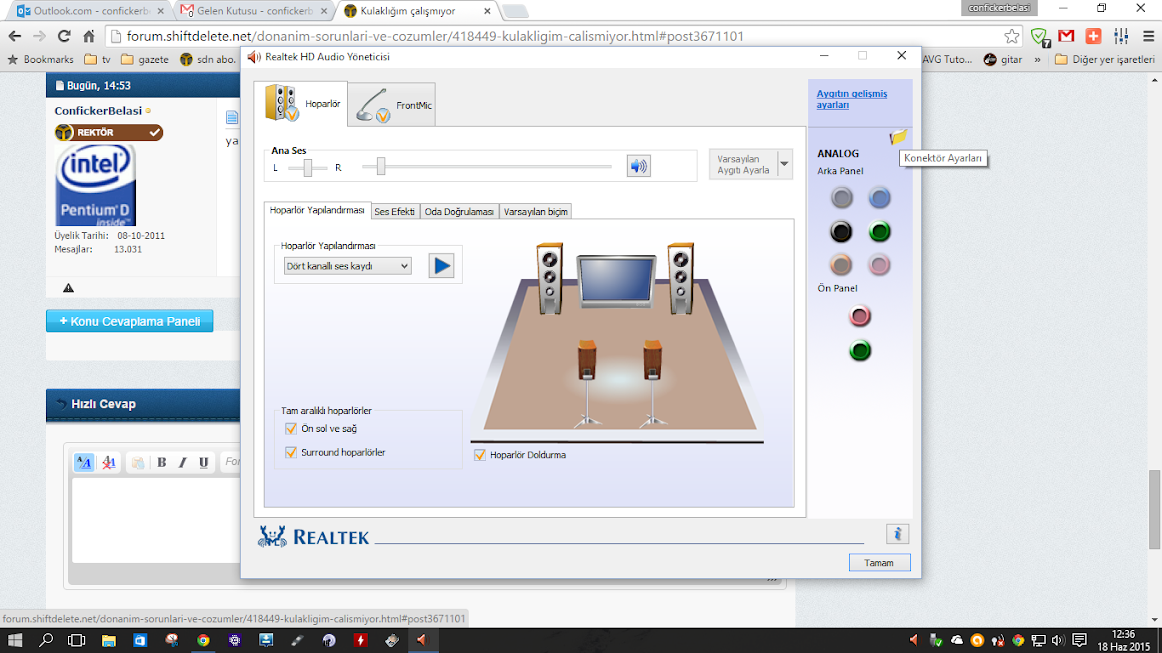Play the speaker configuration test
Screen dimensions: 1162x653
coord(441,265)
